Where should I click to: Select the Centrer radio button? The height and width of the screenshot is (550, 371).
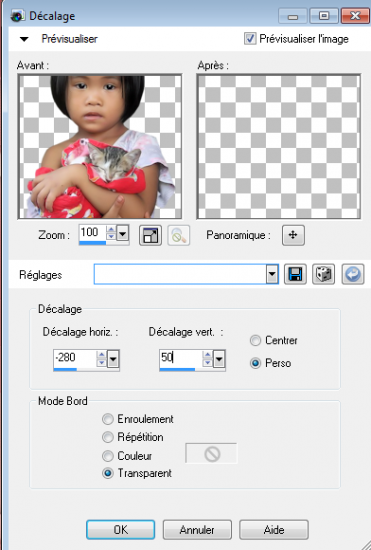(255, 341)
